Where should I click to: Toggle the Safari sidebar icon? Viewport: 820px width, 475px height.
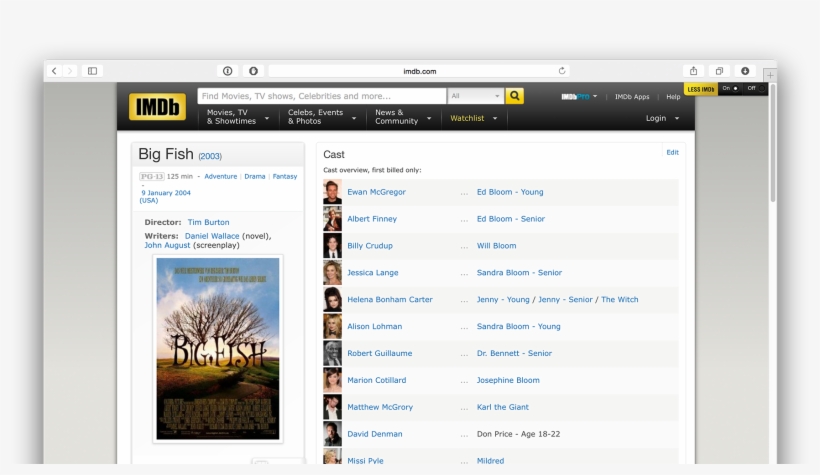click(x=93, y=71)
